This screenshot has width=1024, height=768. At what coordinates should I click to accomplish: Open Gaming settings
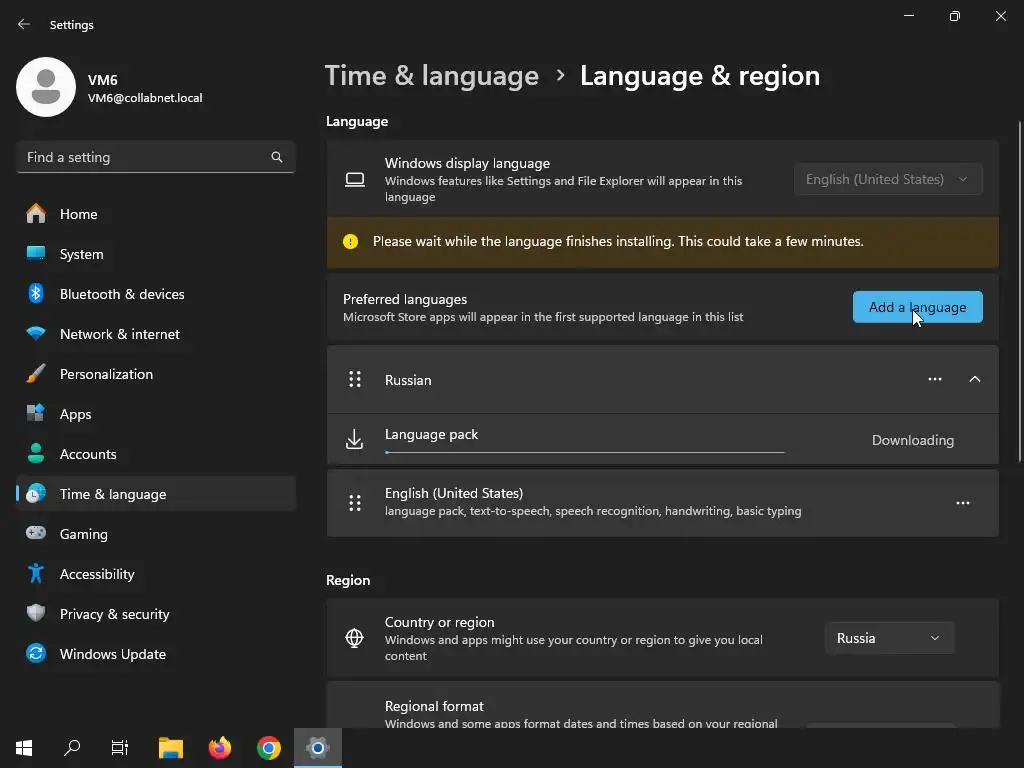pos(156,534)
